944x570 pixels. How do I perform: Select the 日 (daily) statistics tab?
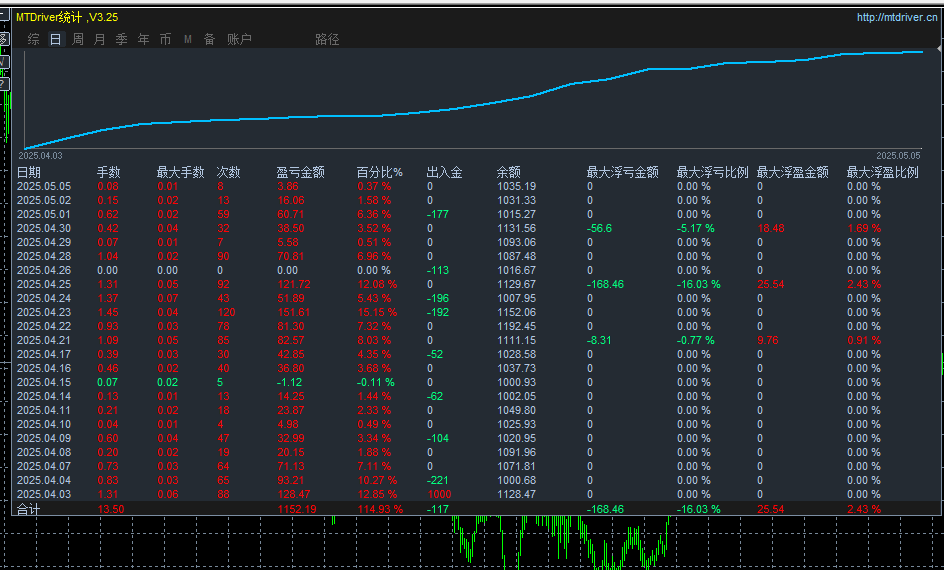click(56, 40)
